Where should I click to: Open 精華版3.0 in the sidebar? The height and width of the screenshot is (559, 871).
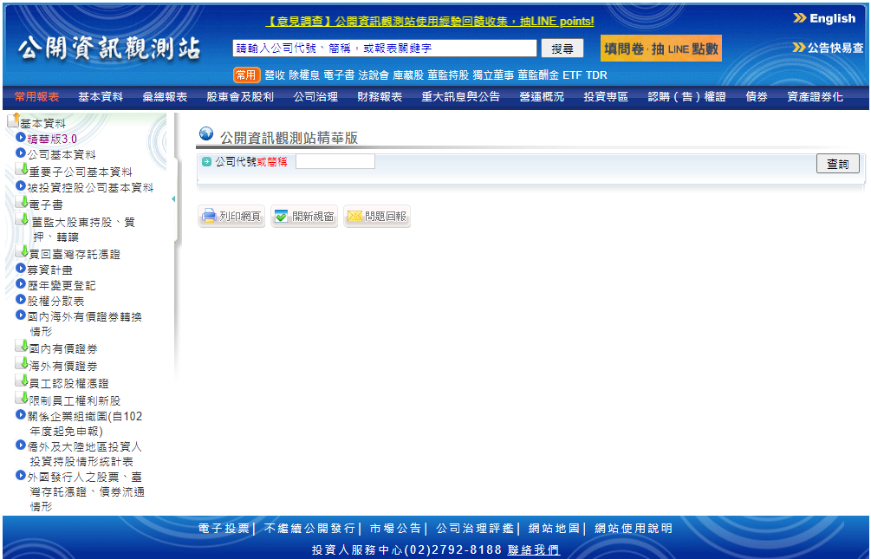tap(52, 139)
